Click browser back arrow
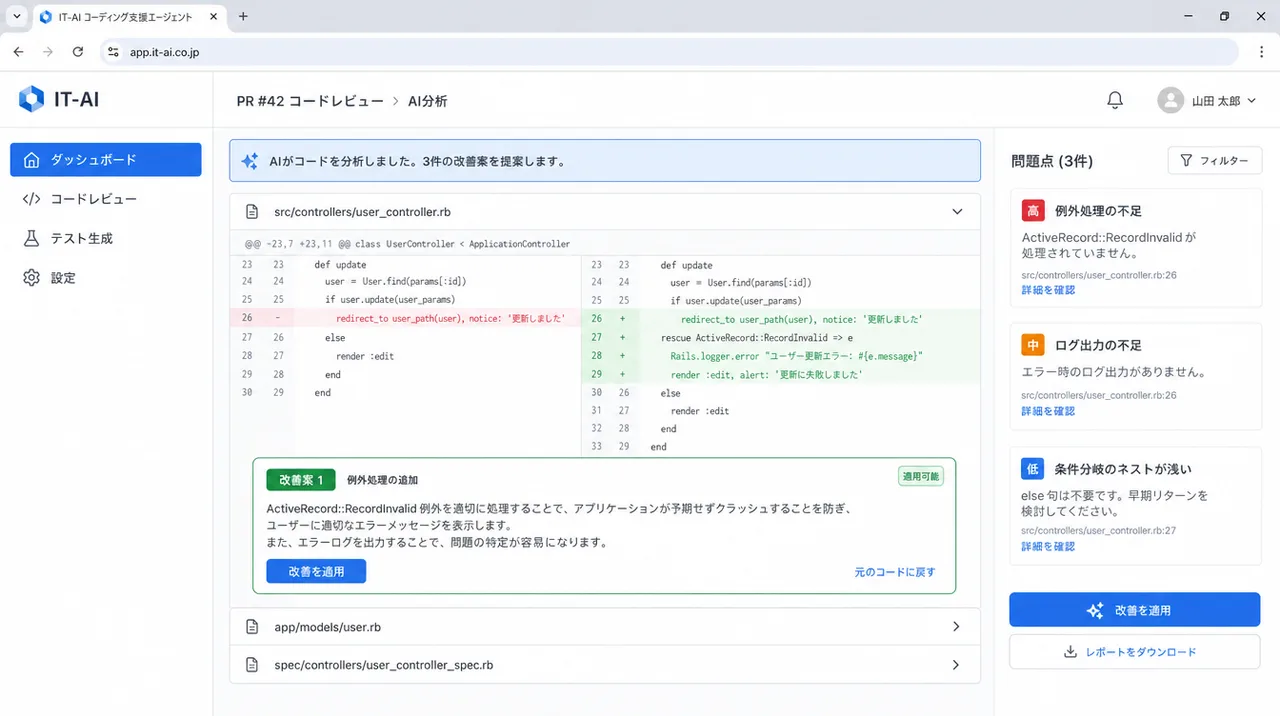 pos(19,52)
